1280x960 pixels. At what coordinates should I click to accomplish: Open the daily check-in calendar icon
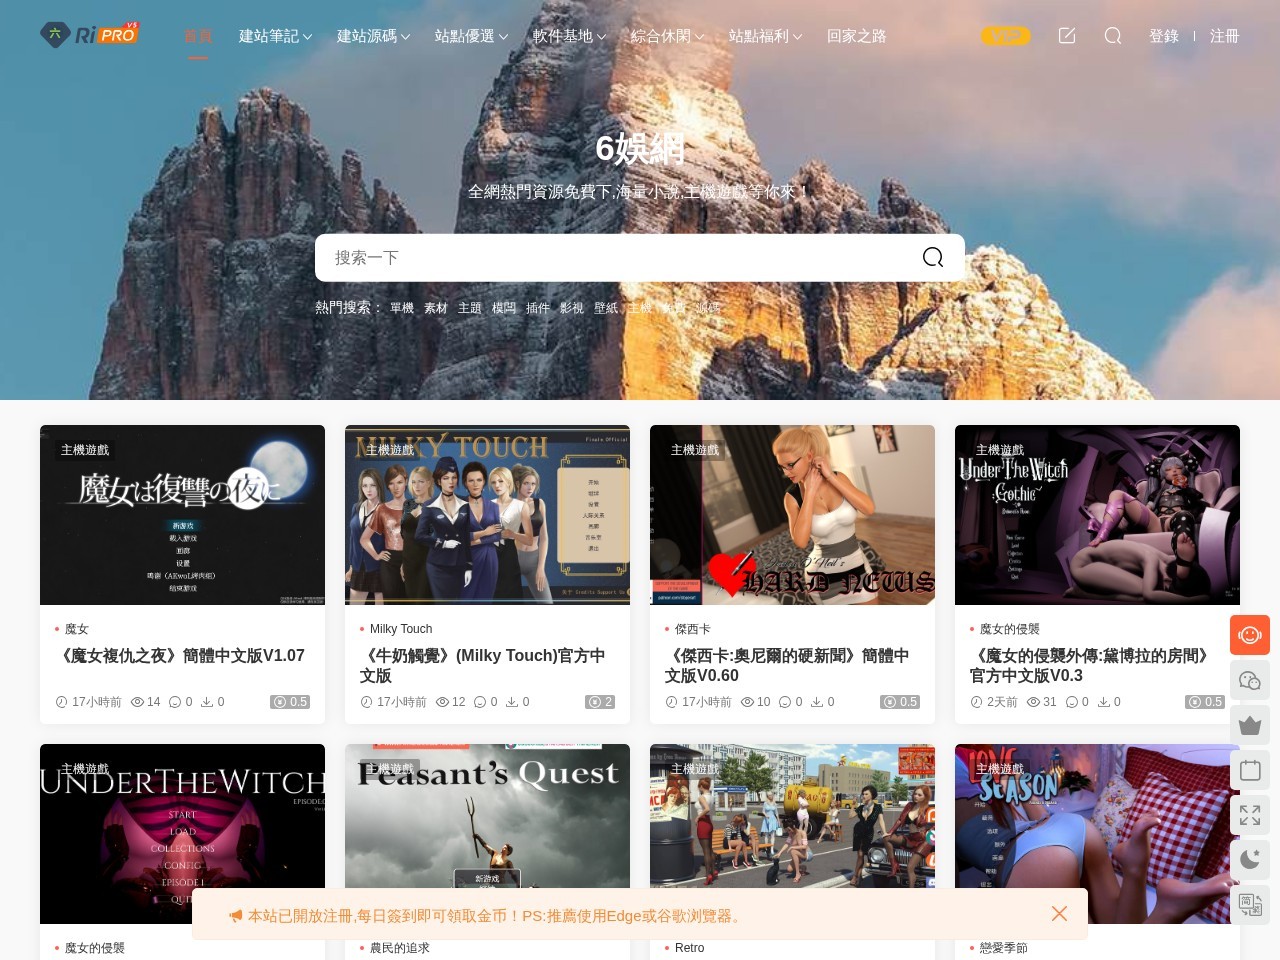(x=1250, y=770)
